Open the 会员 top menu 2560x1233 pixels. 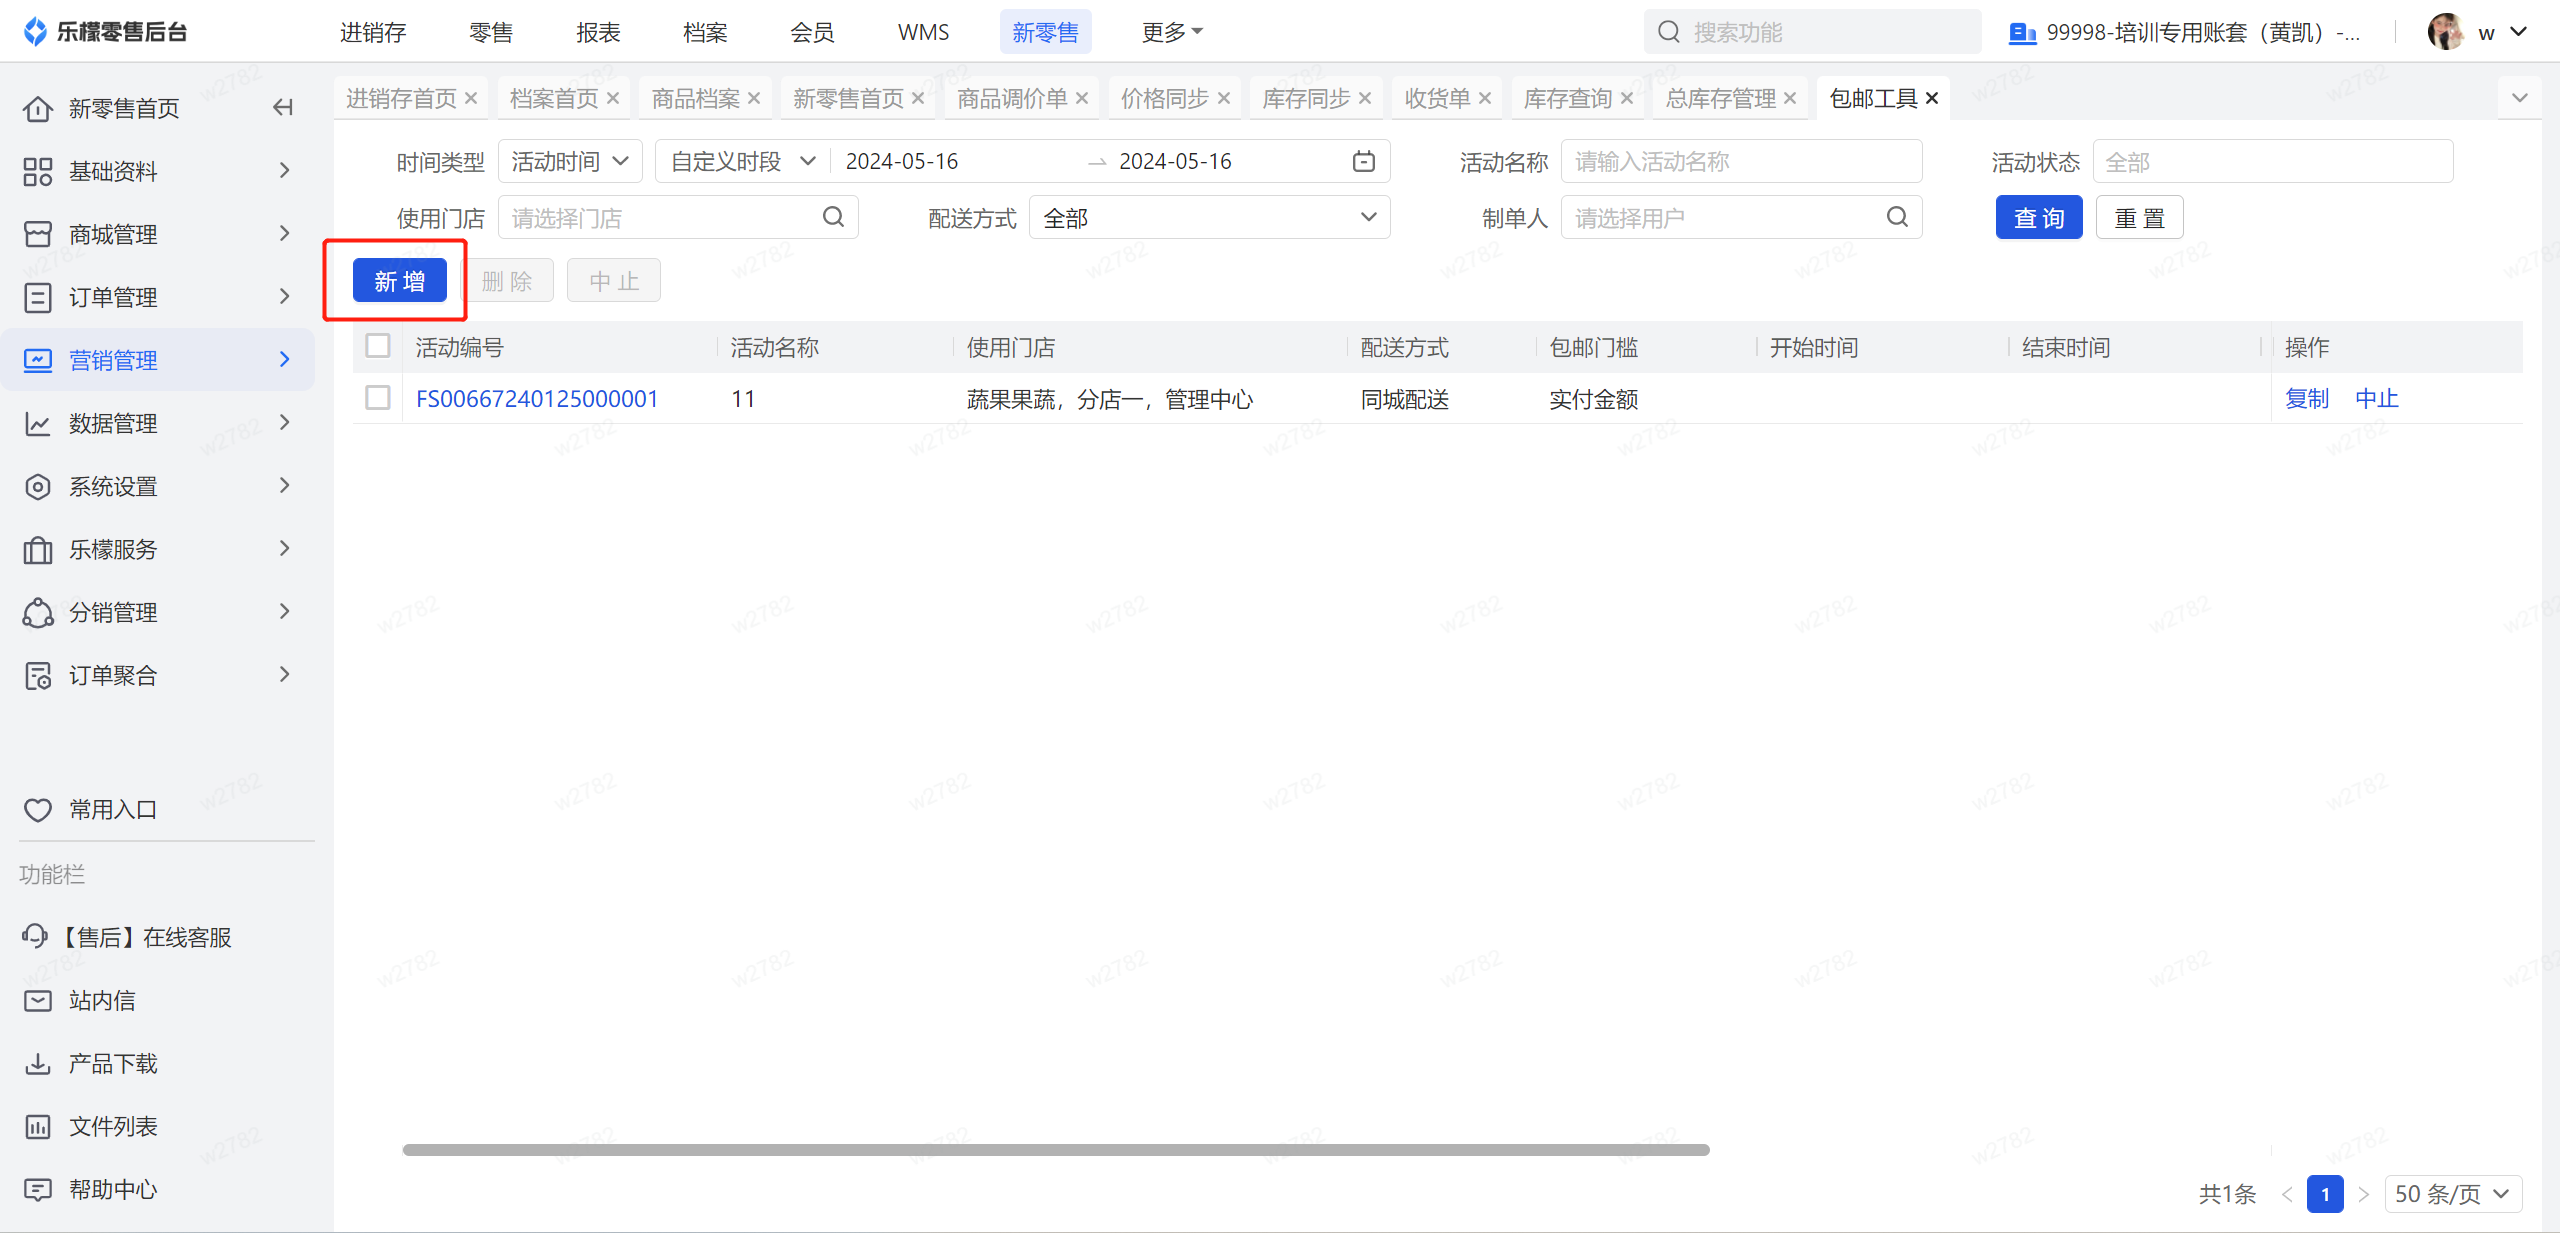tap(812, 32)
